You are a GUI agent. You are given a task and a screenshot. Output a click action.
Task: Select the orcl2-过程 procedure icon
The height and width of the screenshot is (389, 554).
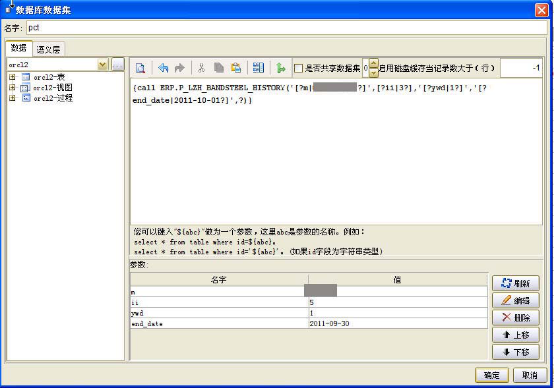click(26, 98)
